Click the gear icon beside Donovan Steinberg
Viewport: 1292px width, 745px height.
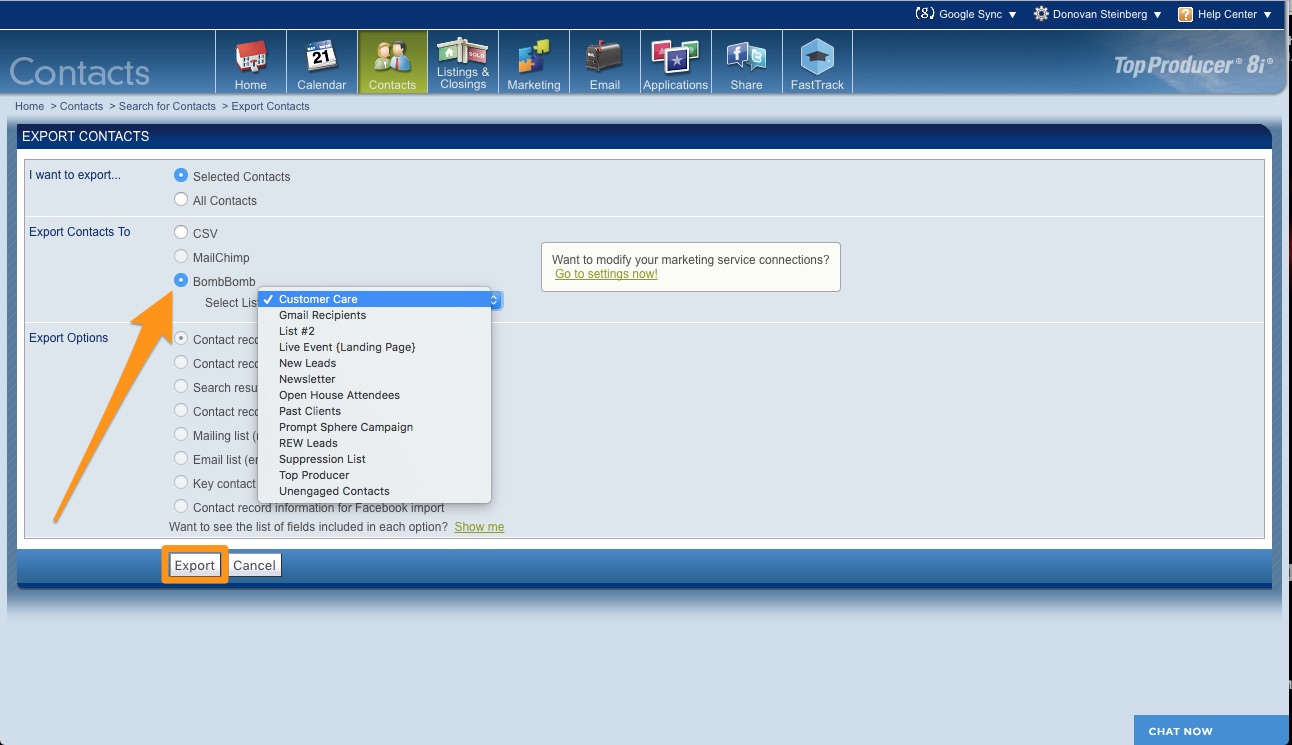click(1041, 14)
